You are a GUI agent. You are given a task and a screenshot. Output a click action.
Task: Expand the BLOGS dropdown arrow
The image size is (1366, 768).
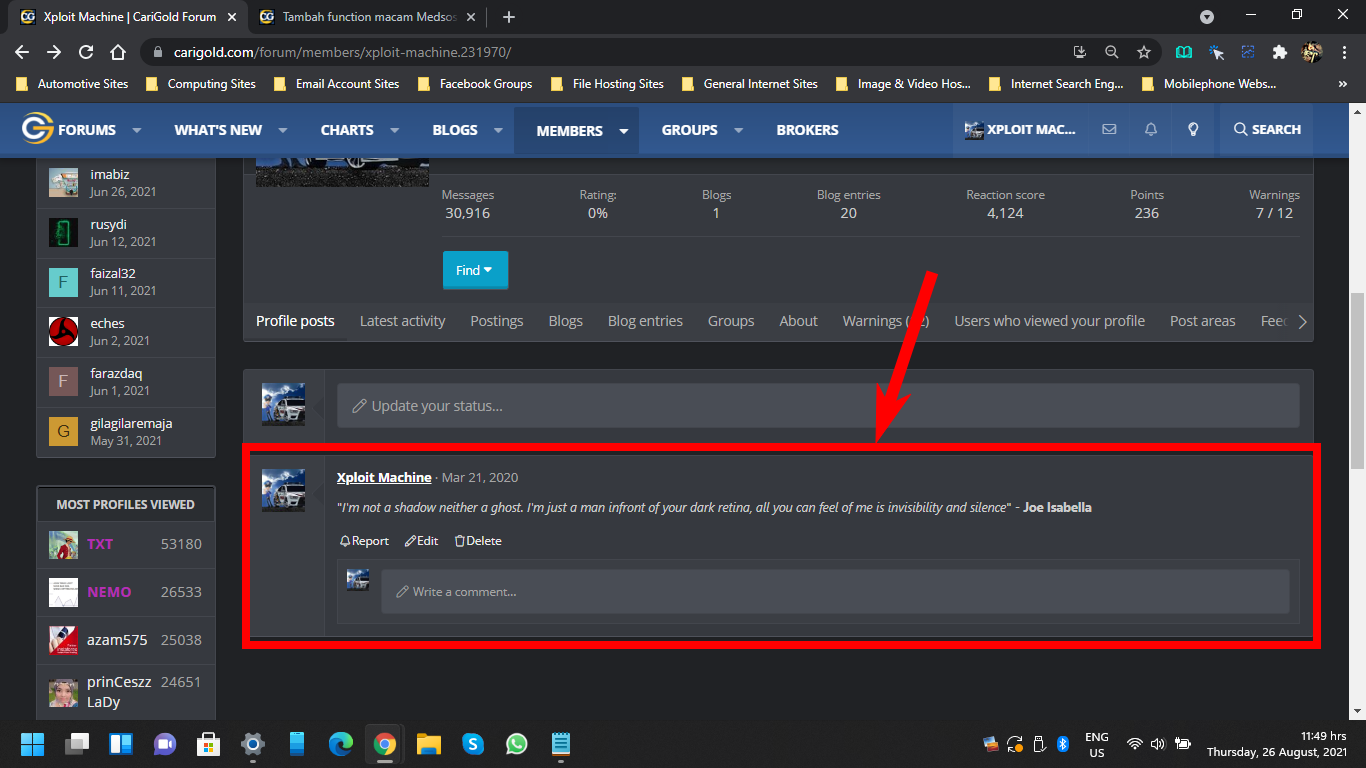click(x=499, y=130)
